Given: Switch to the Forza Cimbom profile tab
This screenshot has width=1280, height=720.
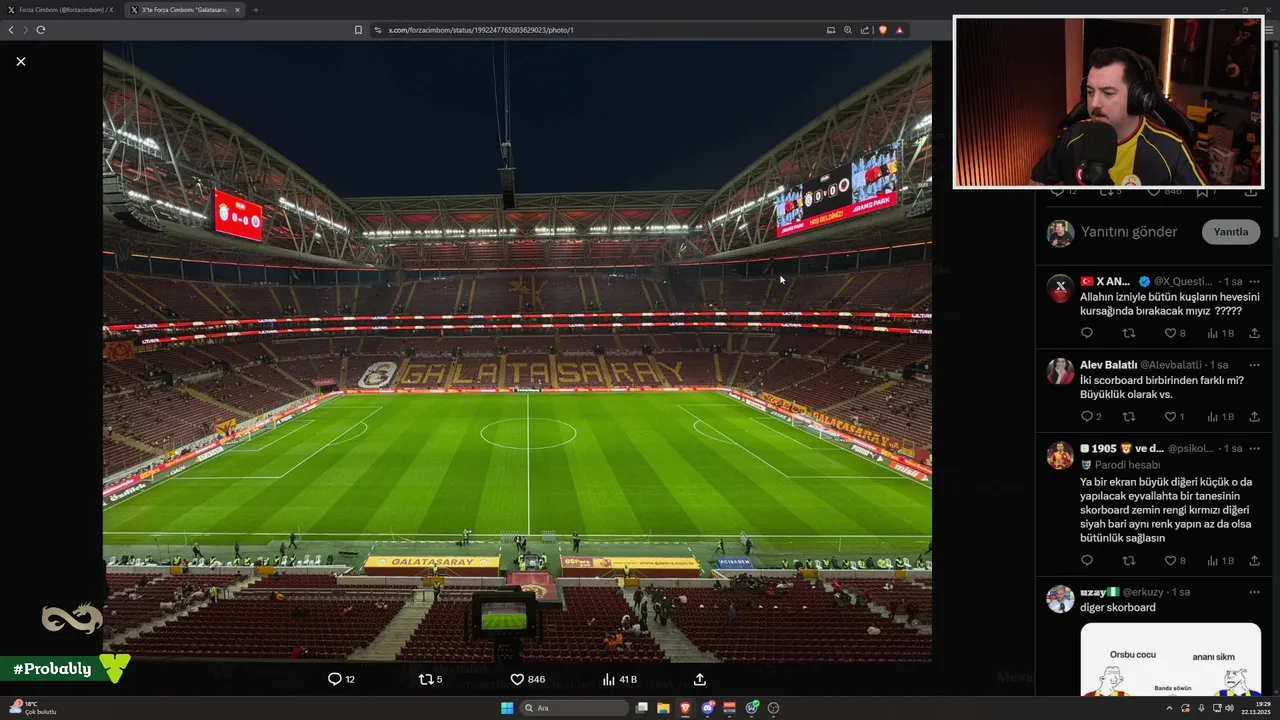Looking at the screenshot, I should 61,10.
